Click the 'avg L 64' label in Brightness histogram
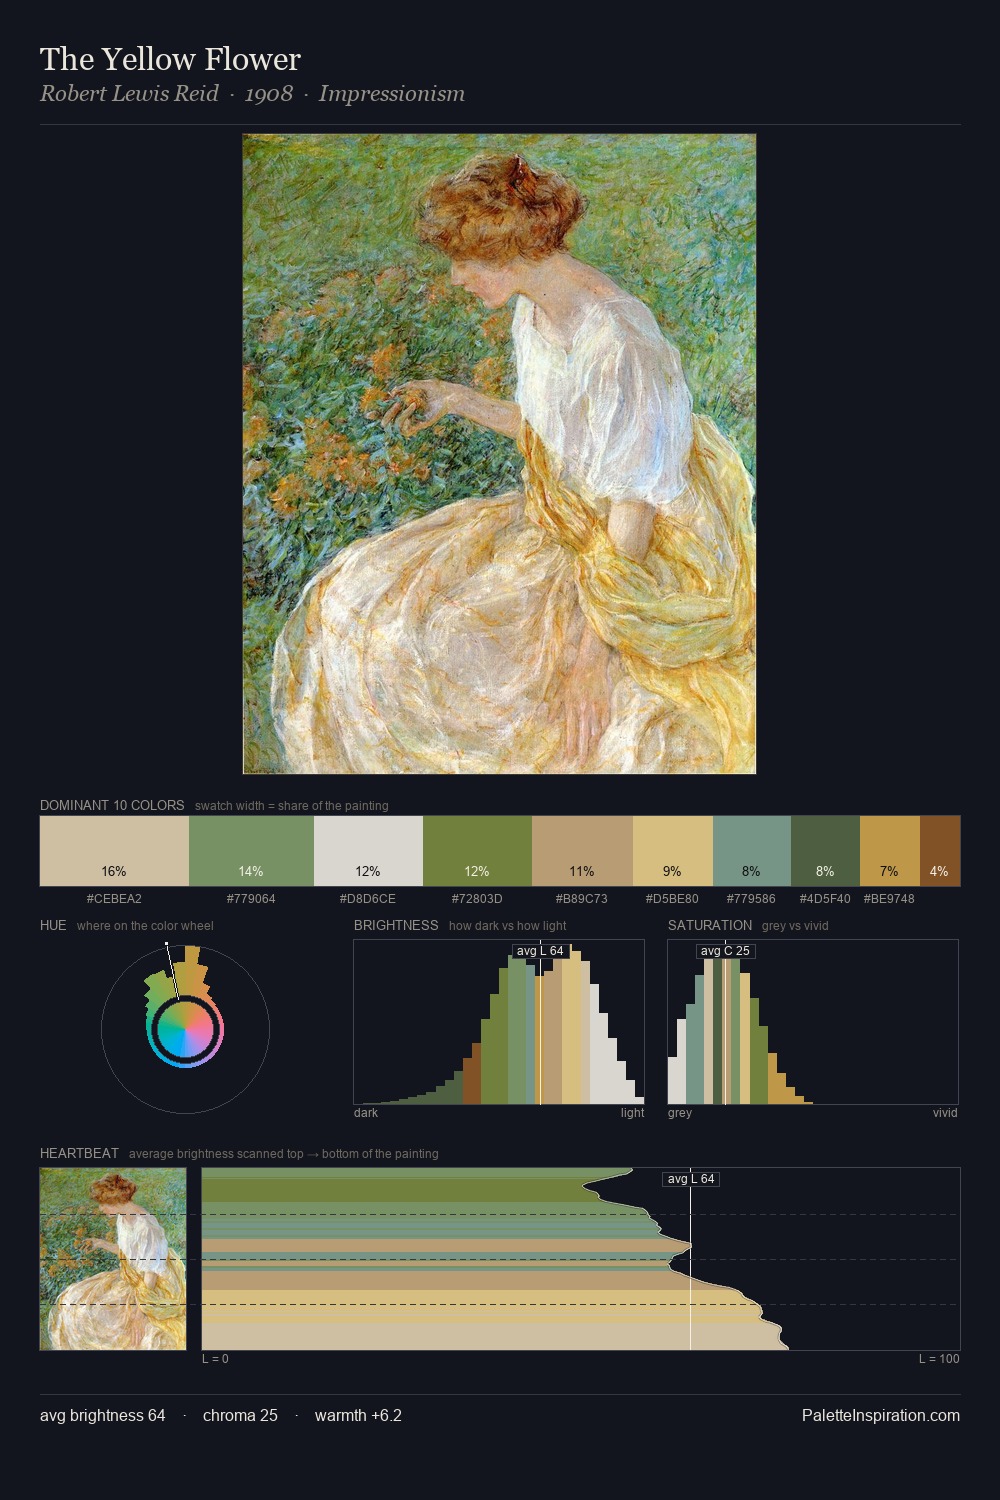Screen dimensions: 1000x1500 pyautogui.click(x=540, y=951)
